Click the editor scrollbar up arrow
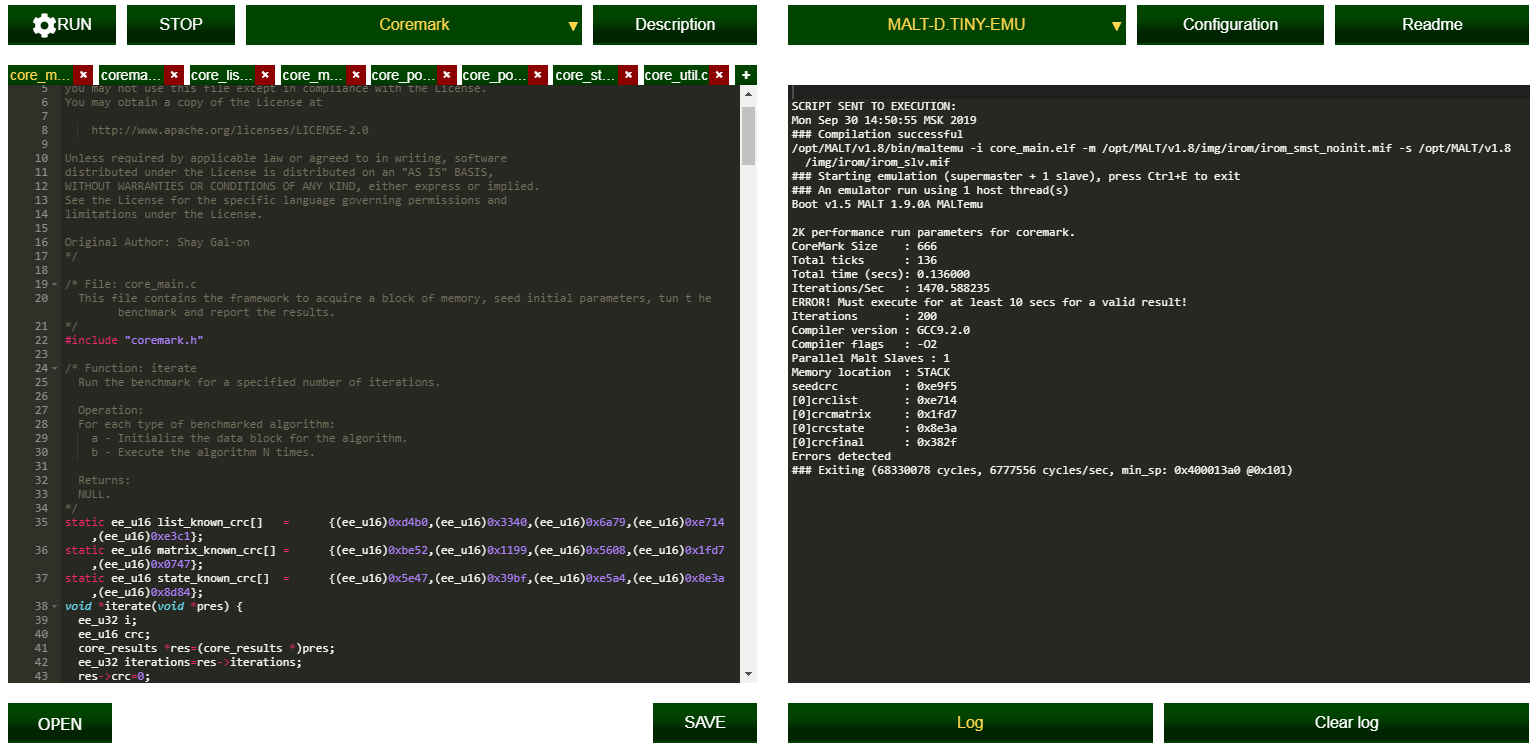 748,93
